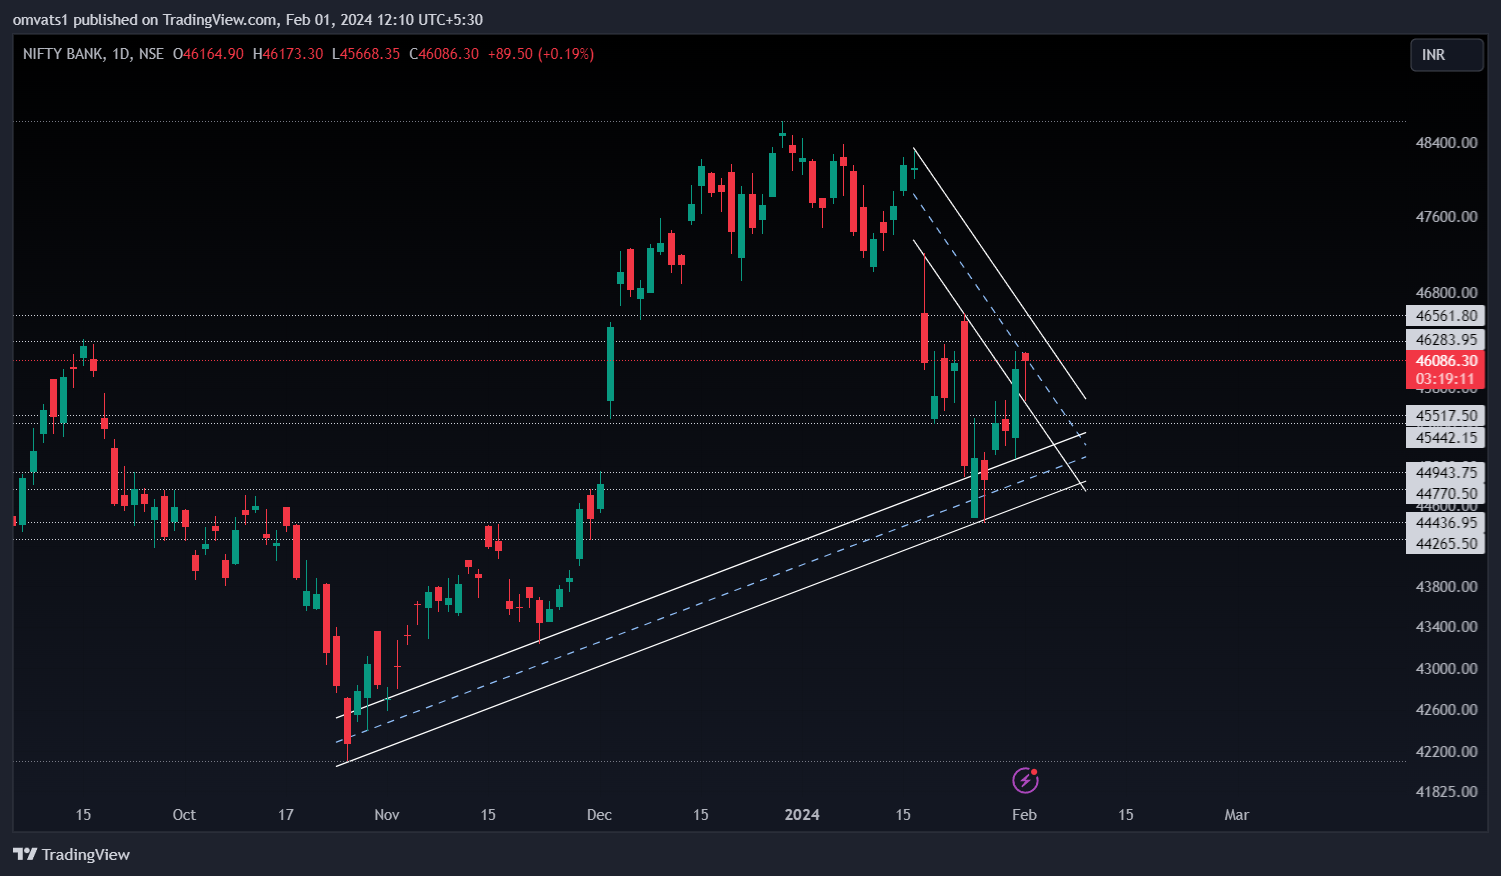Click the 42200.00 price axis tick

point(1446,752)
